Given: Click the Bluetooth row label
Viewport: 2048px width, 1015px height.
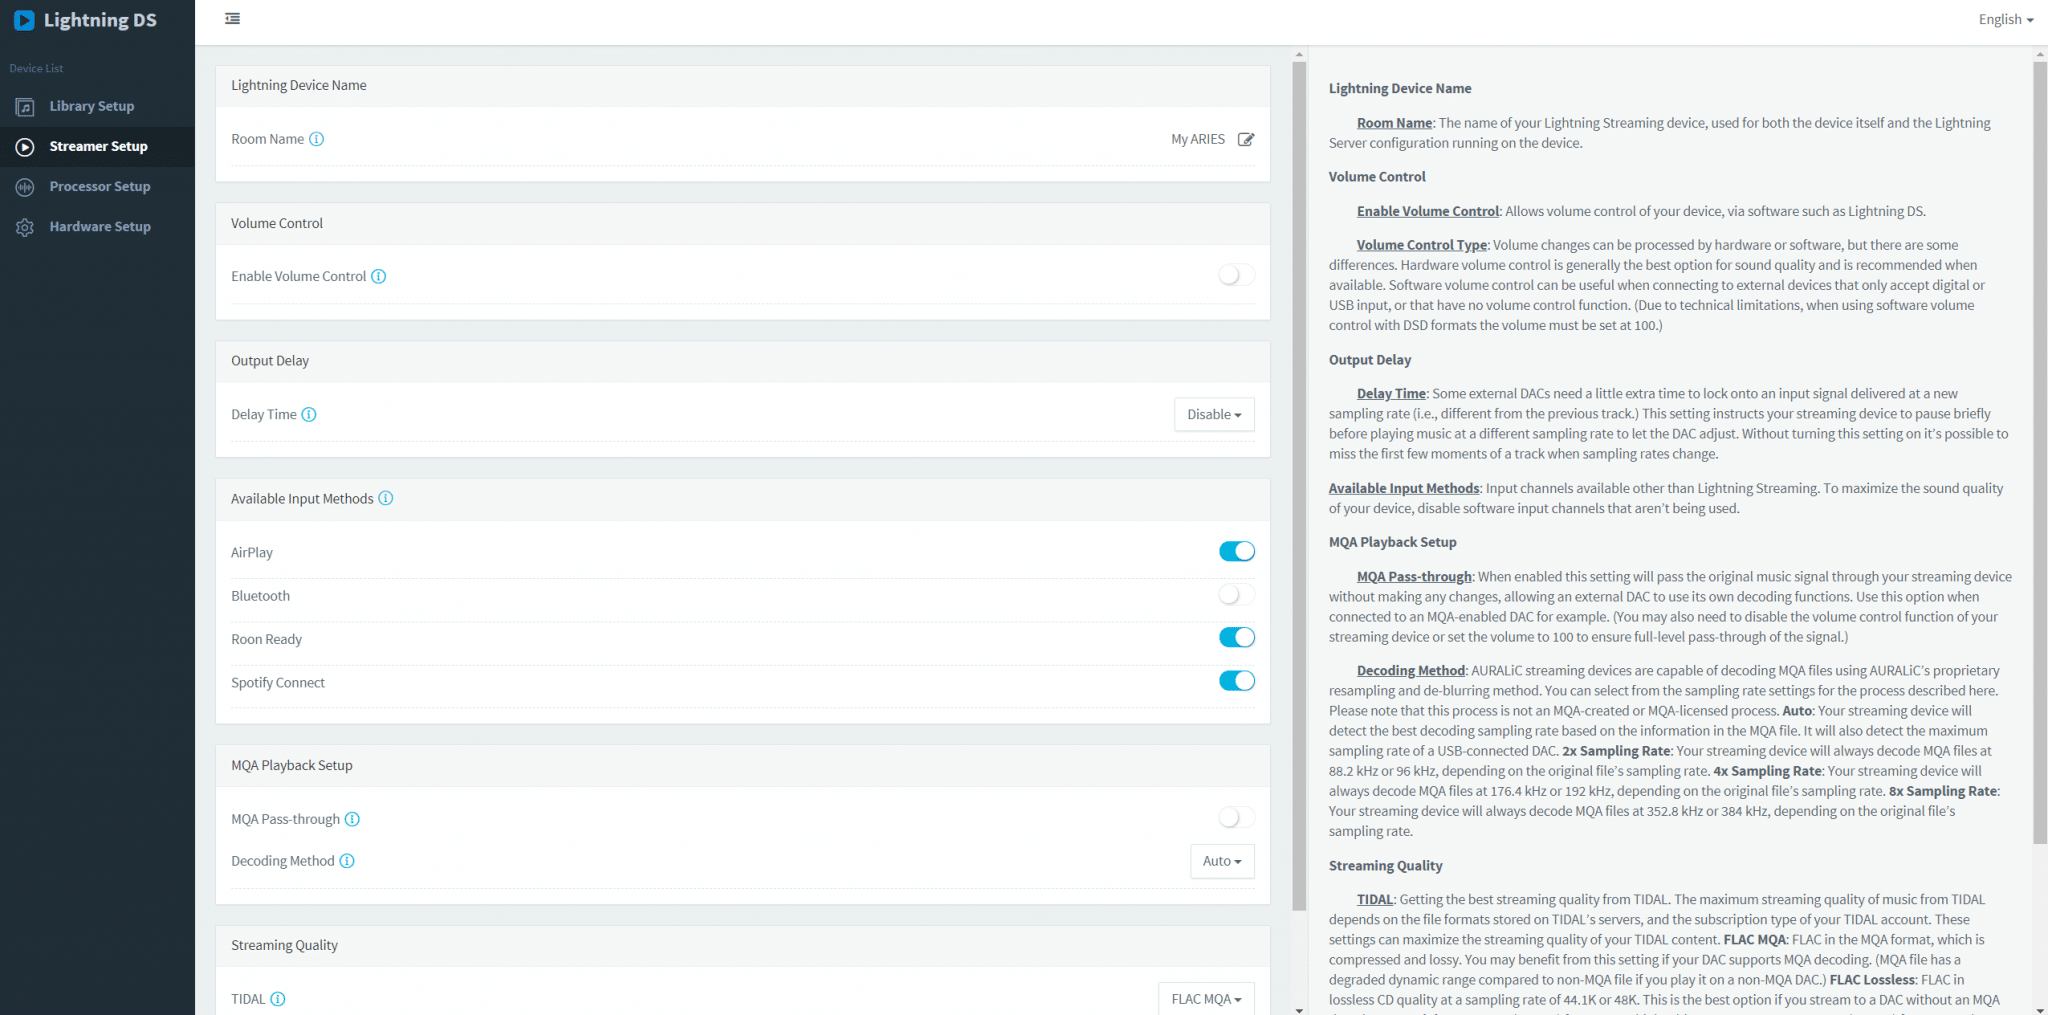Looking at the screenshot, I should point(261,596).
